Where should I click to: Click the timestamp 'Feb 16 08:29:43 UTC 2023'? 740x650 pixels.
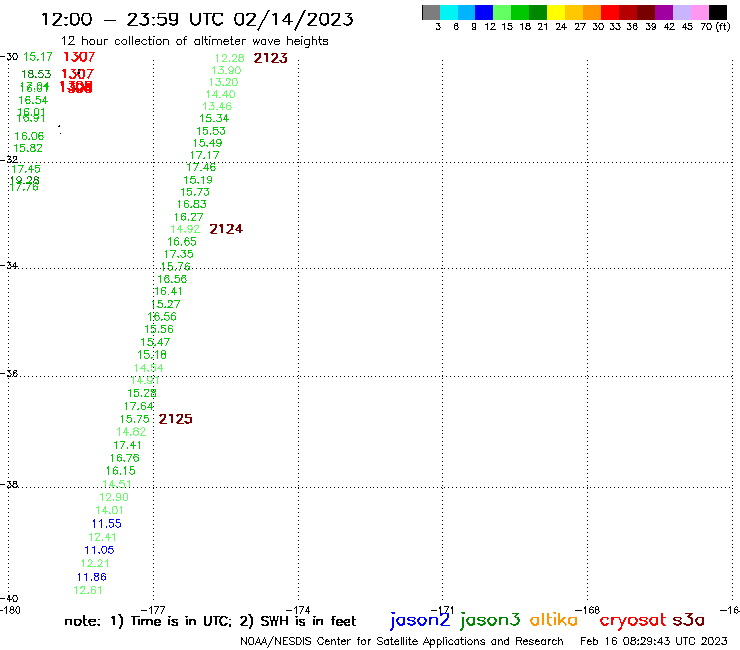654,641
